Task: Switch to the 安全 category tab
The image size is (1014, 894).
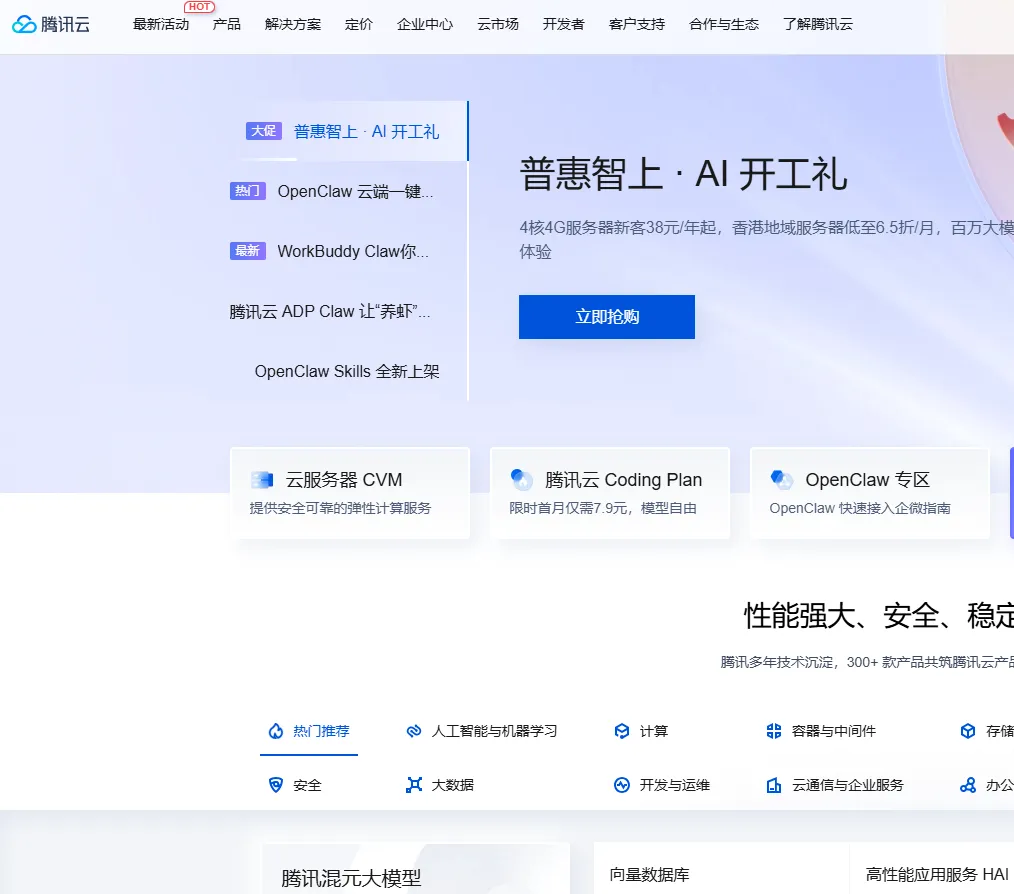Action: (295, 785)
